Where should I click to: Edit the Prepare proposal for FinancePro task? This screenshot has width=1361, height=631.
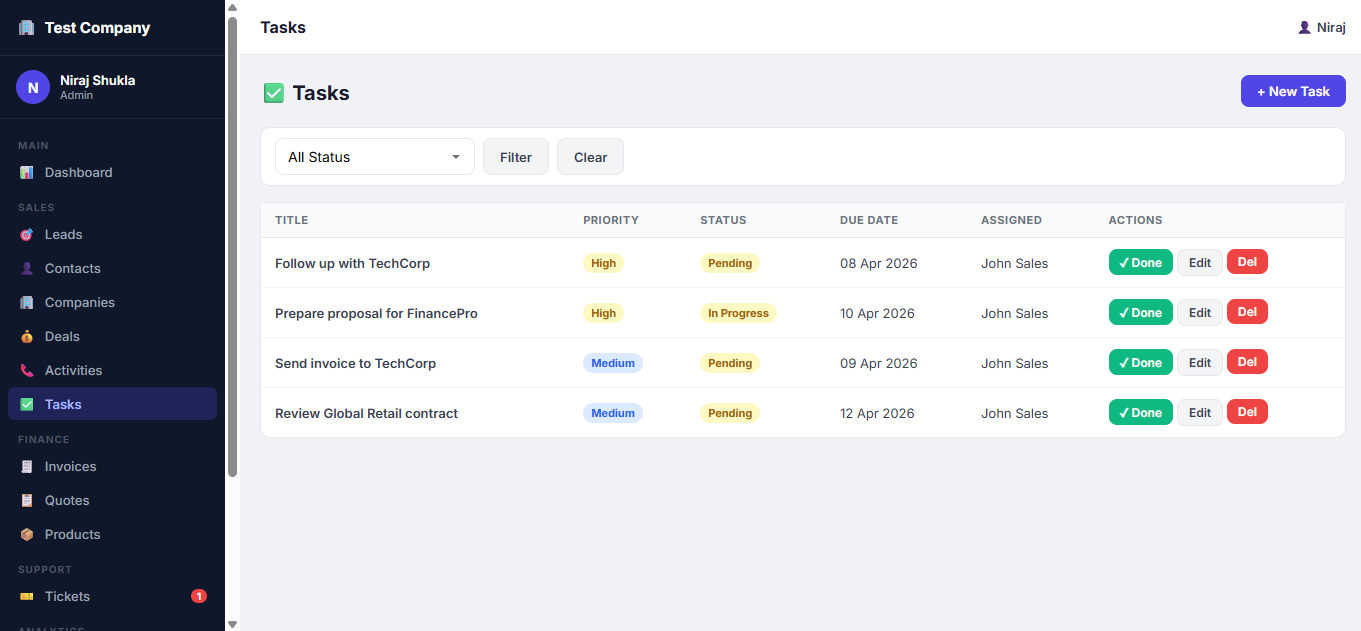[x=1199, y=313]
